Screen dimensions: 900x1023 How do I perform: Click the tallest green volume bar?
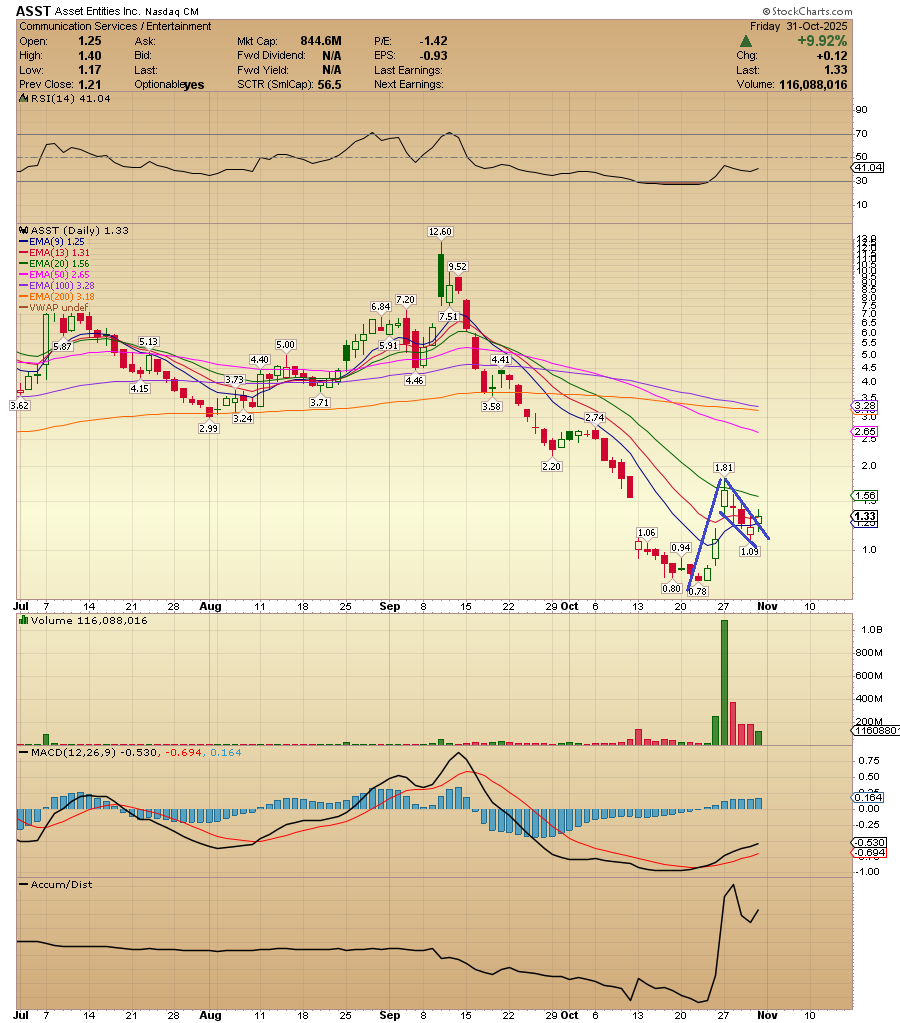click(x=724, y=682)
